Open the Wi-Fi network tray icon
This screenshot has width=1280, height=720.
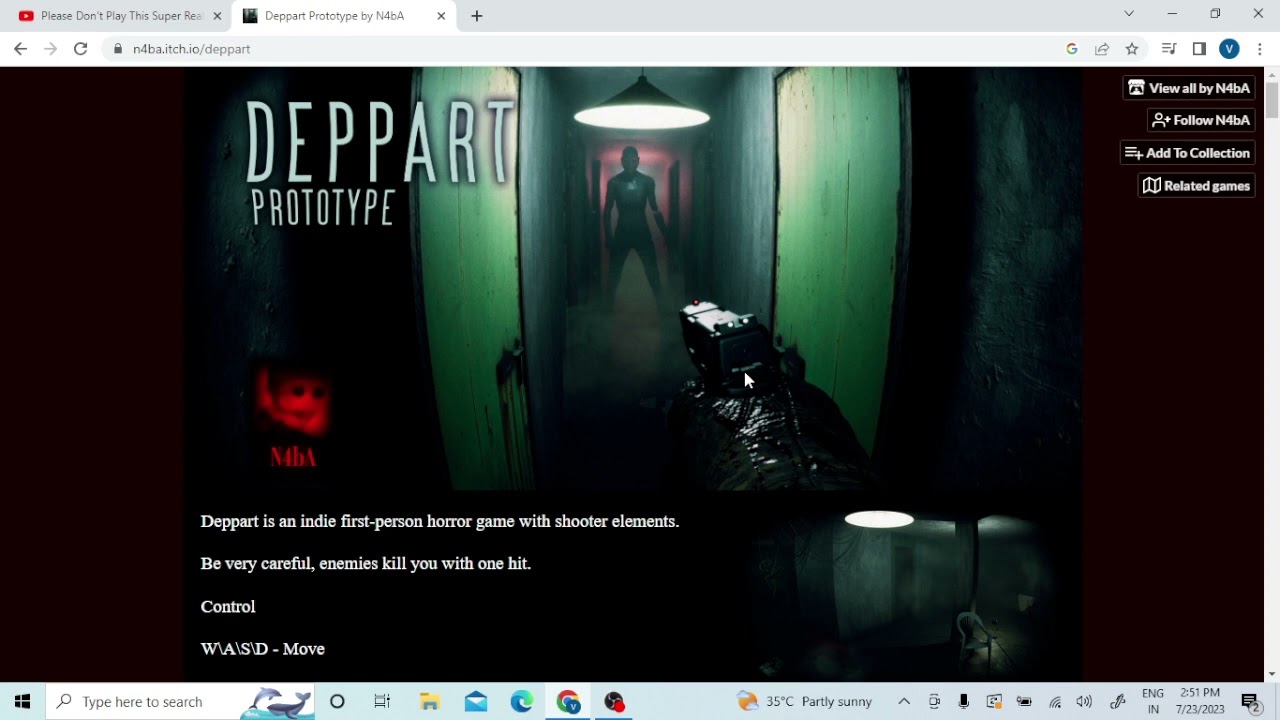pos(1055,701)
